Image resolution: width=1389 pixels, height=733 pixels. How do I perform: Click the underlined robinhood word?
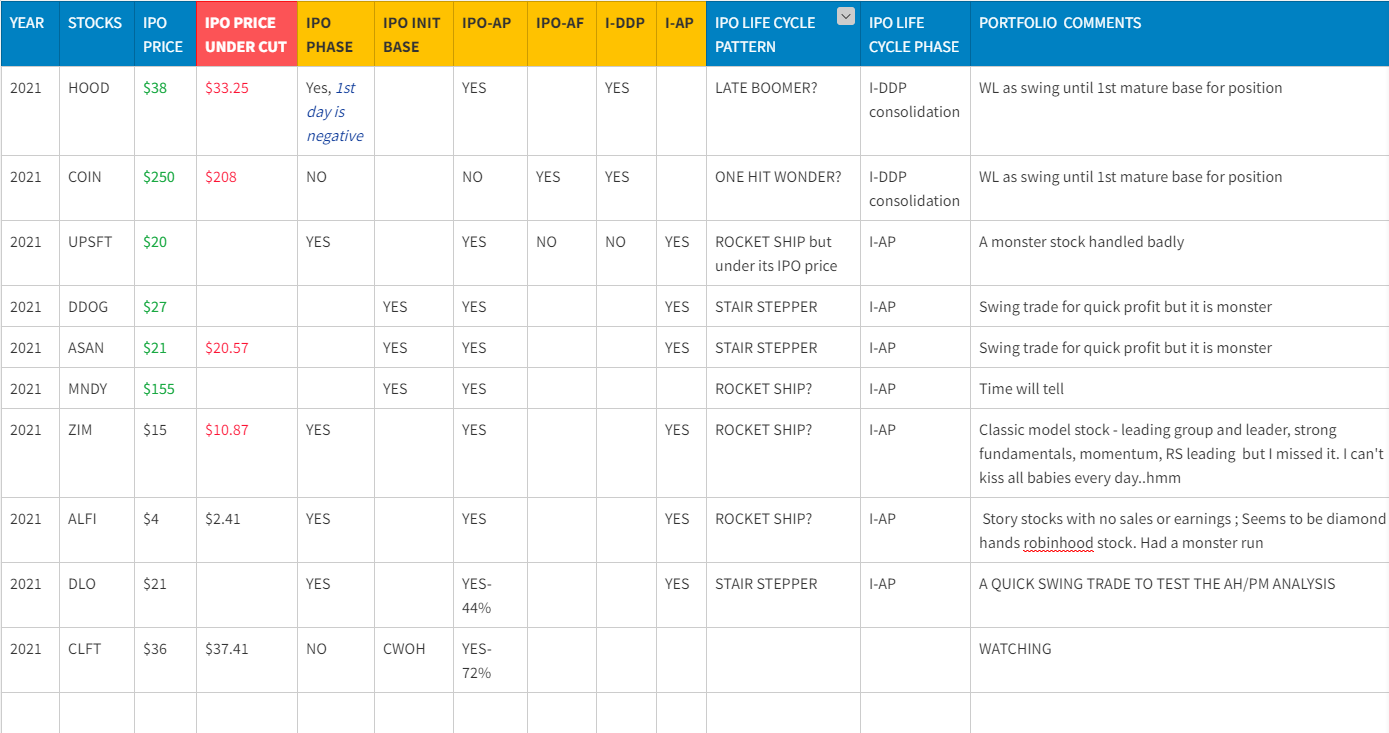click(1058, 543)
